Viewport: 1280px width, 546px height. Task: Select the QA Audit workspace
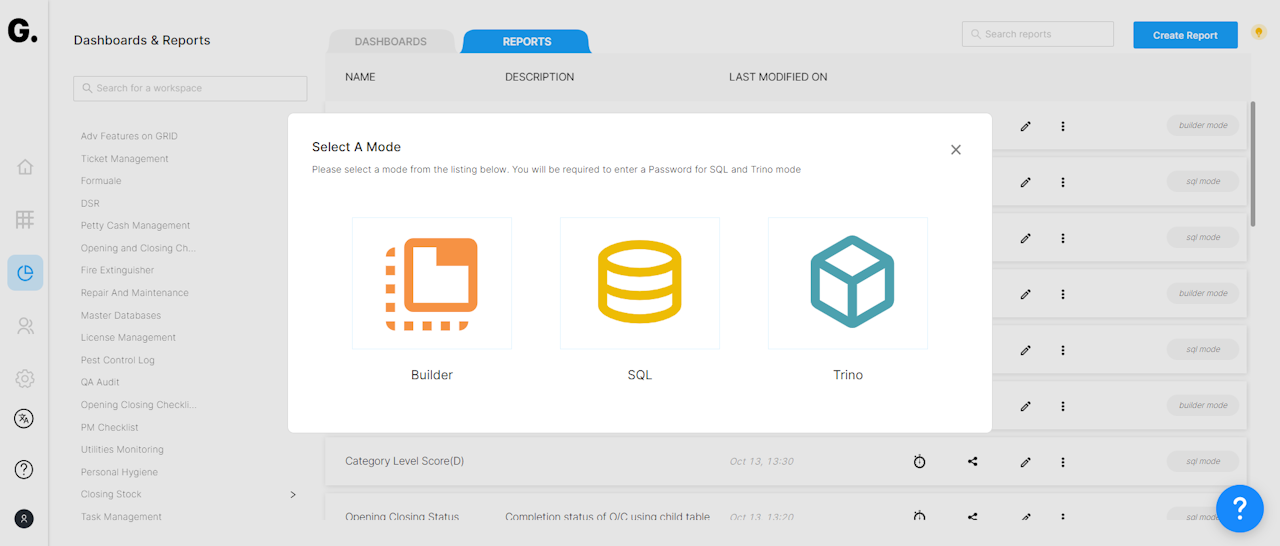pos(101,382)
